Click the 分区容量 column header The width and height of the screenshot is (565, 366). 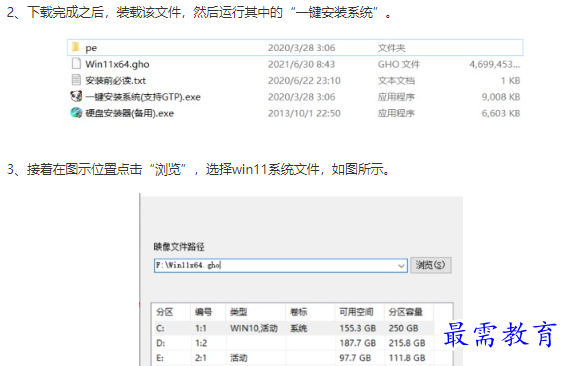coord(405,312)
